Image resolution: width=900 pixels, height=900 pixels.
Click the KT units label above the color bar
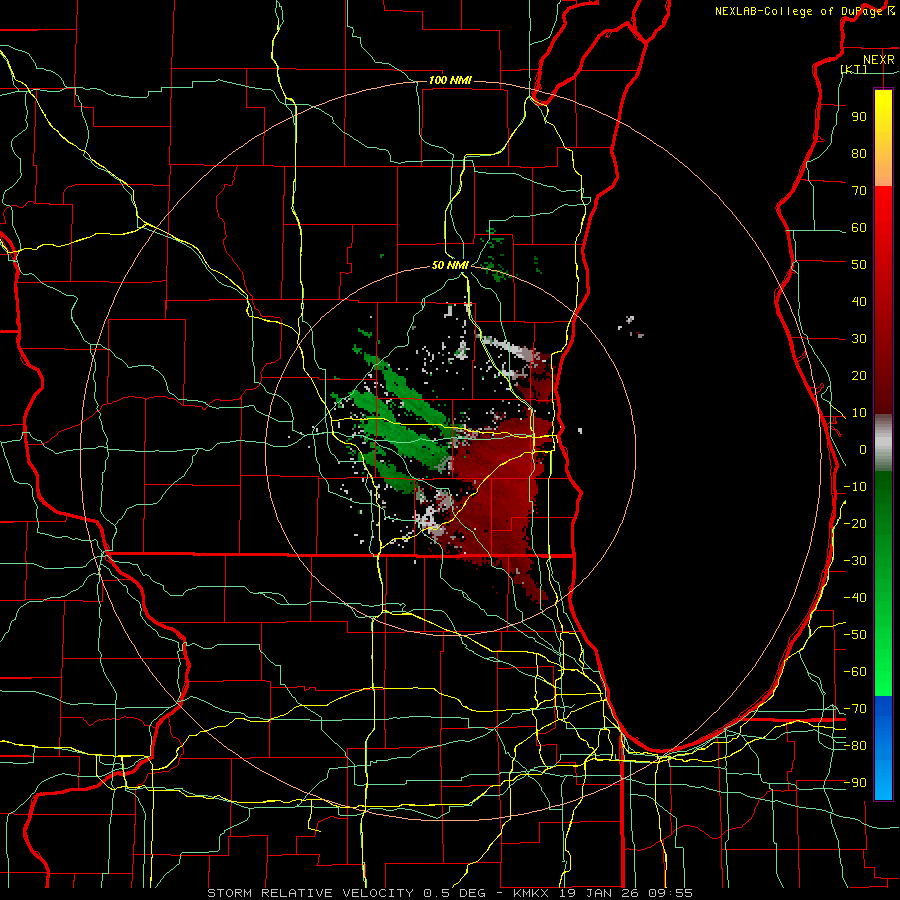854,69
